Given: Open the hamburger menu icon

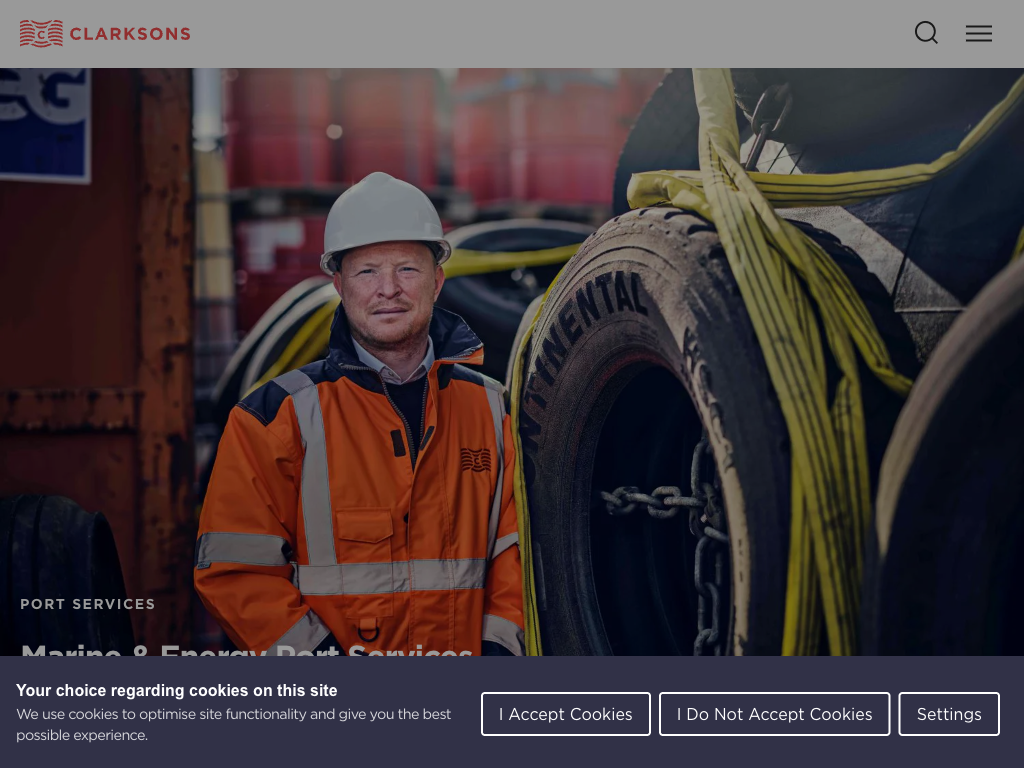Looking at the screenshot, I should (979, 33).
